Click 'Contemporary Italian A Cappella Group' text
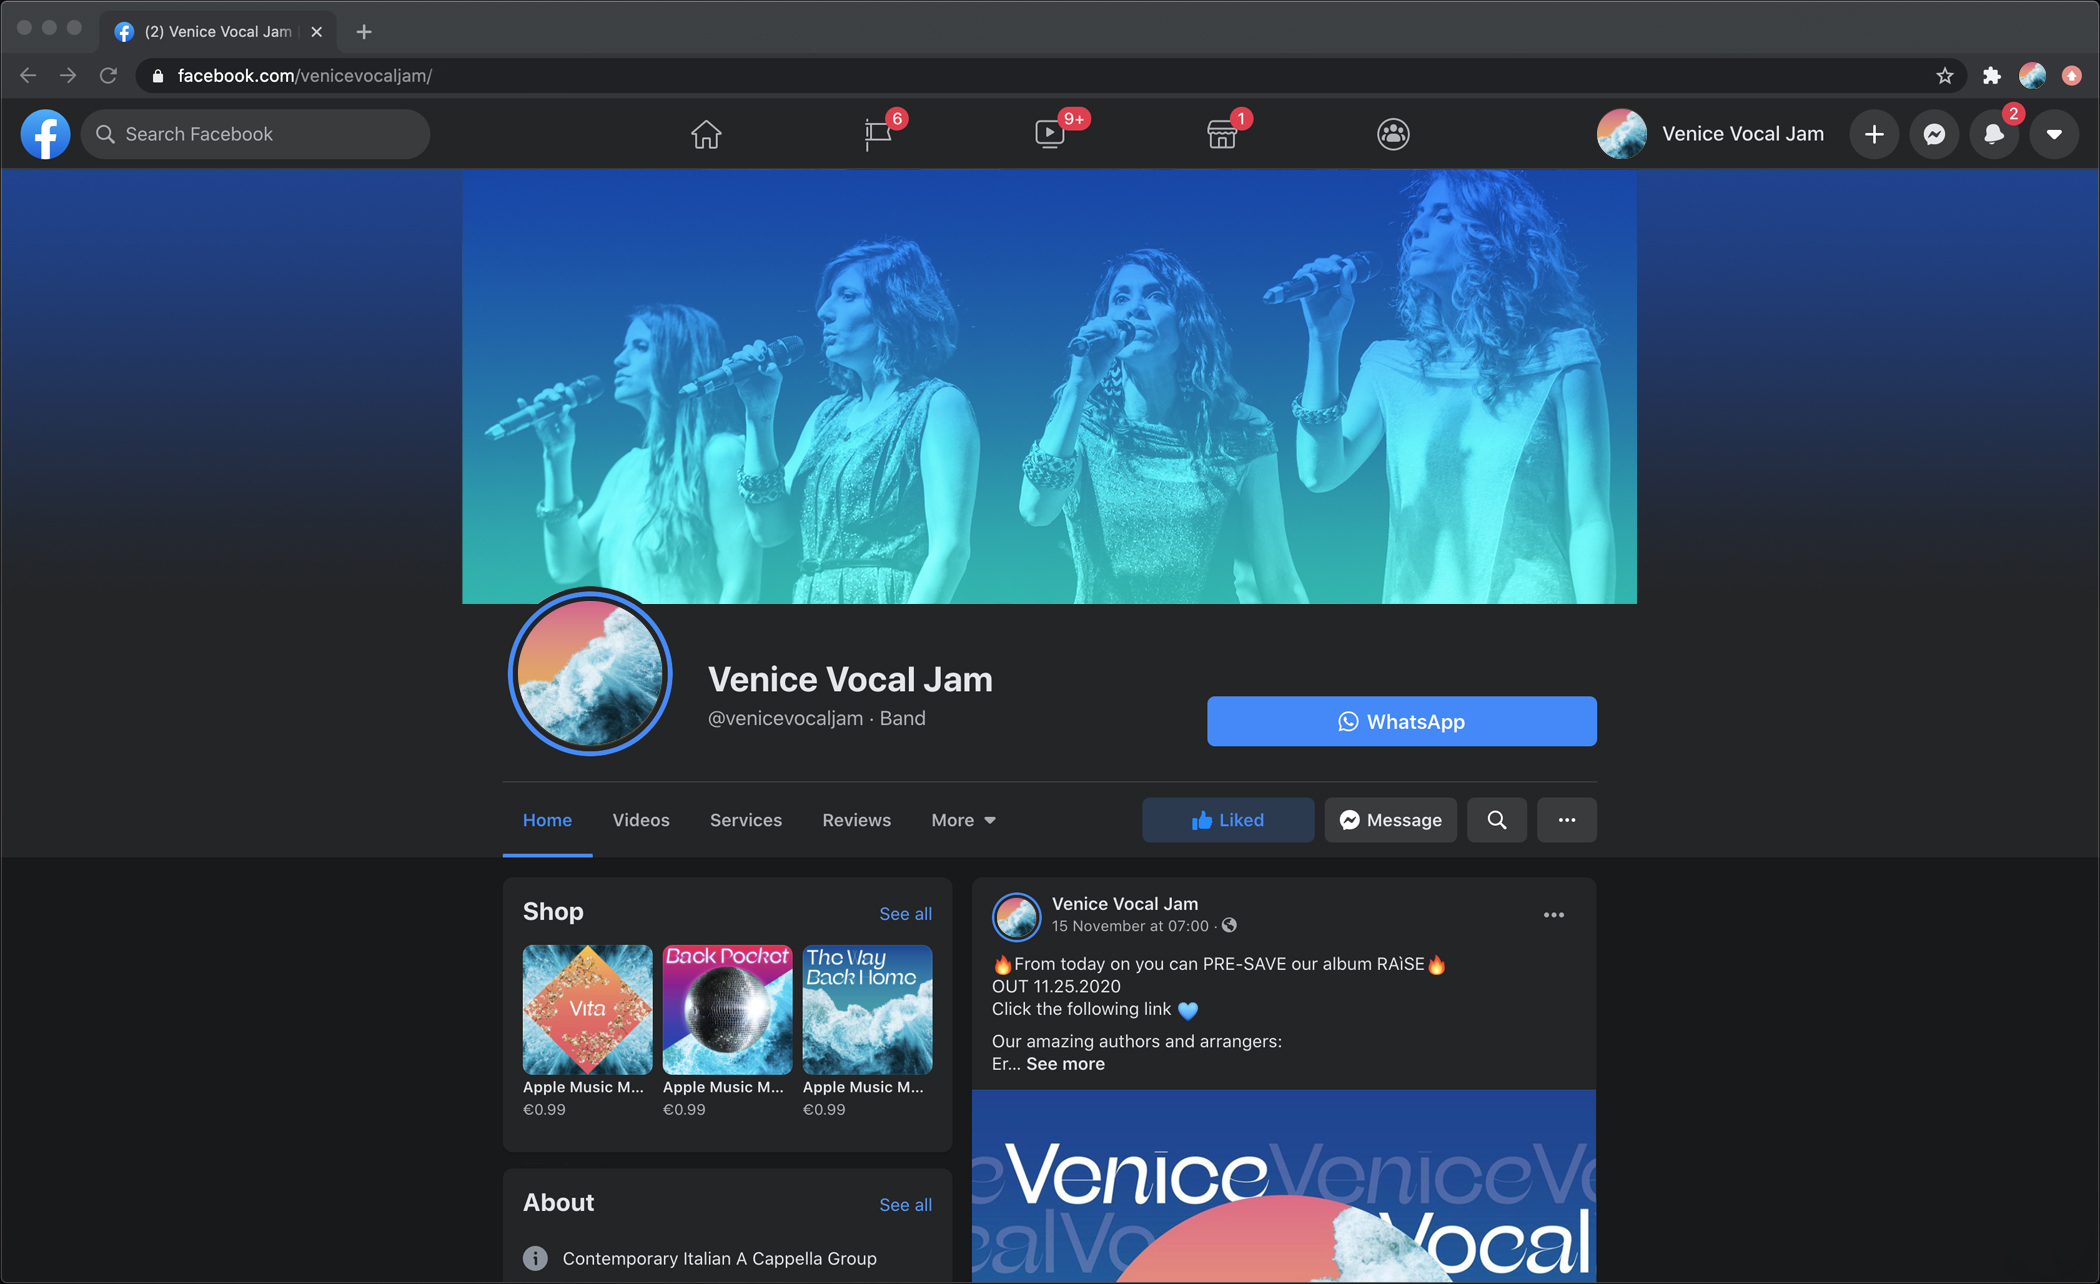 click(719, 1258)
